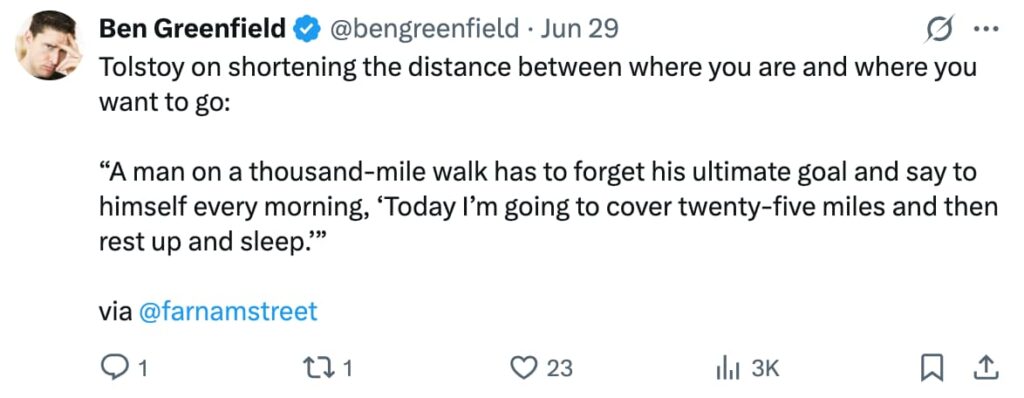
Task: Open the @farnamstreet mention link
Action: 228,311
